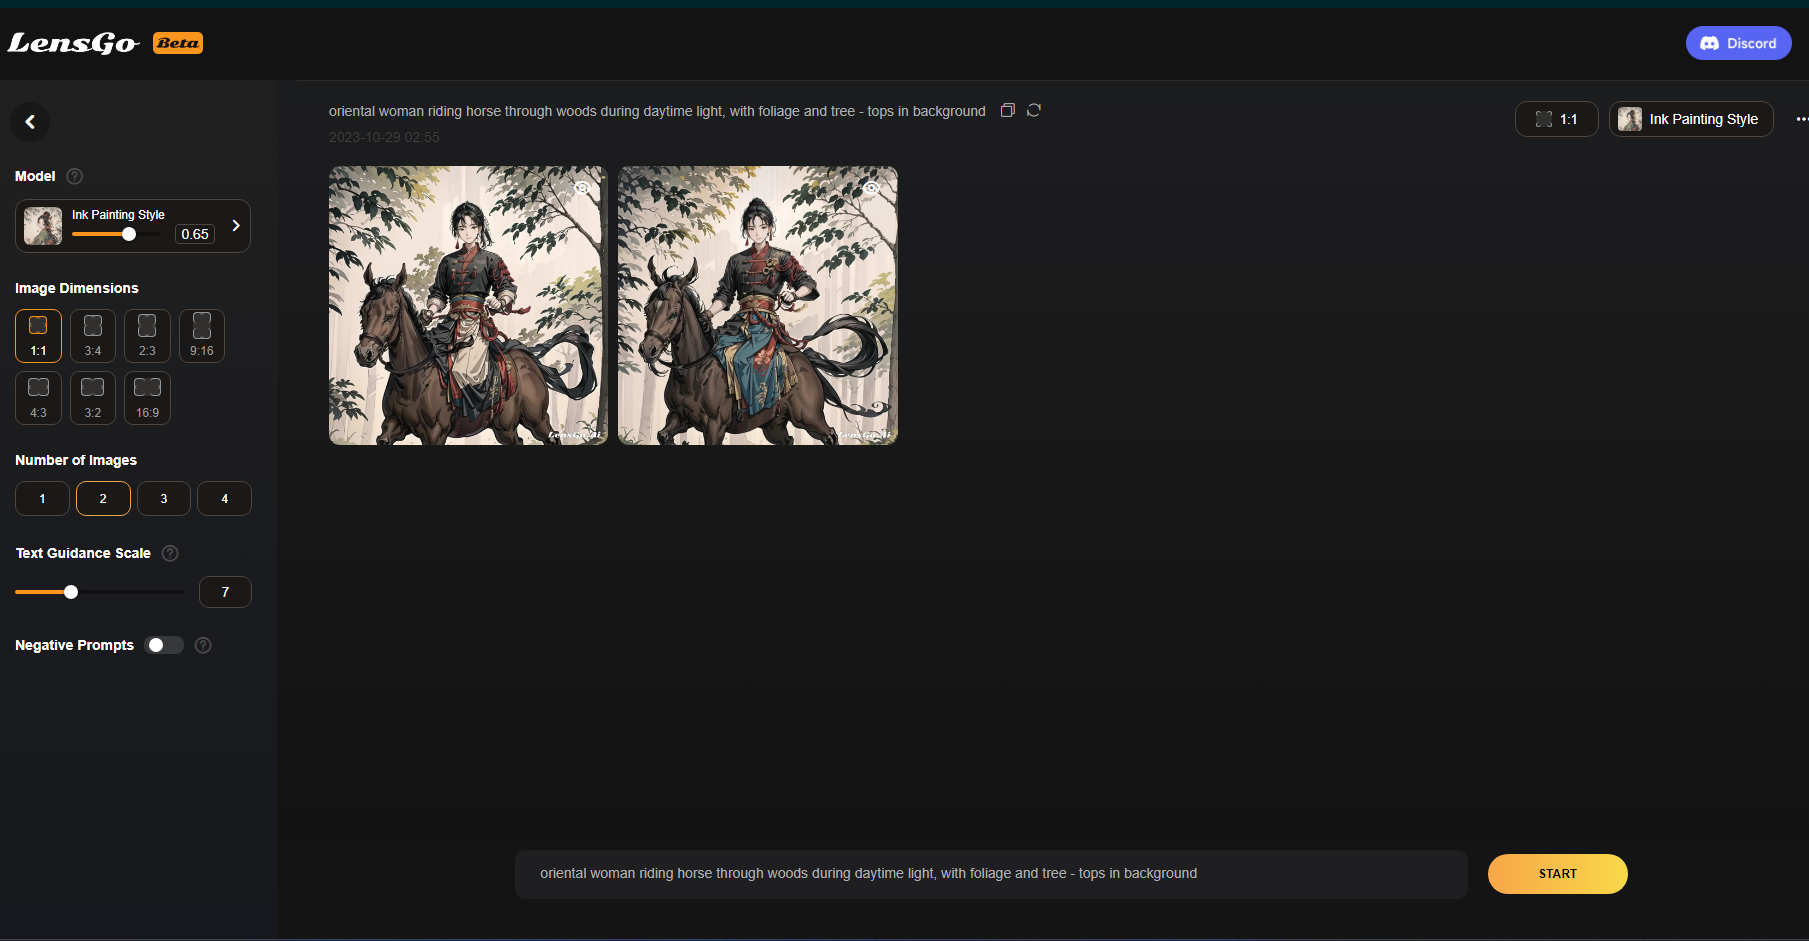Click the Negative Prompts label

pyautogui.click(x=74, y=645)
